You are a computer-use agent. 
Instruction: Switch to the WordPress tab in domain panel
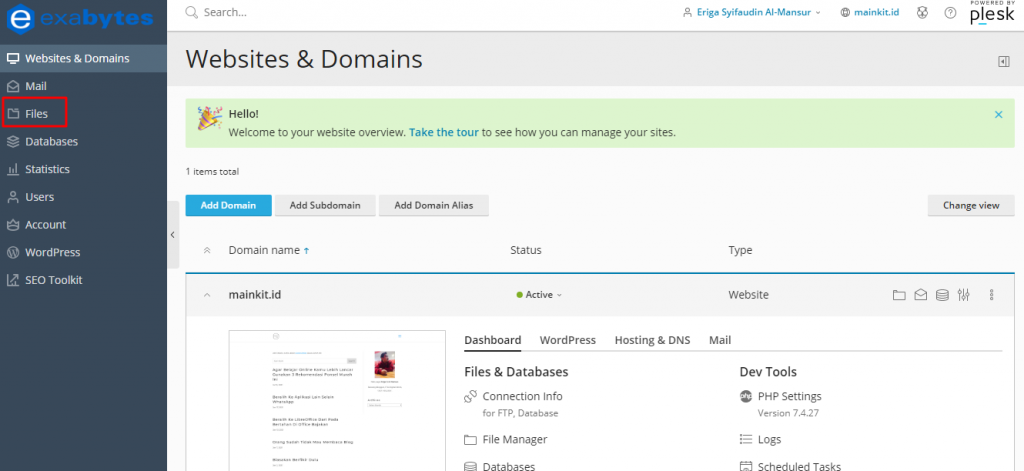pos(567,340)
